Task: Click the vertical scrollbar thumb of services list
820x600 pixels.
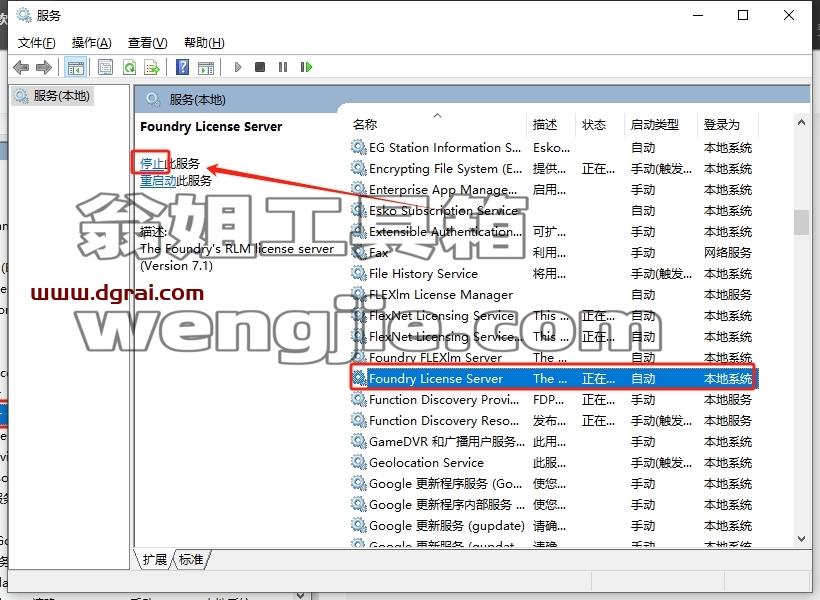Action: click(x=801, y=222)
